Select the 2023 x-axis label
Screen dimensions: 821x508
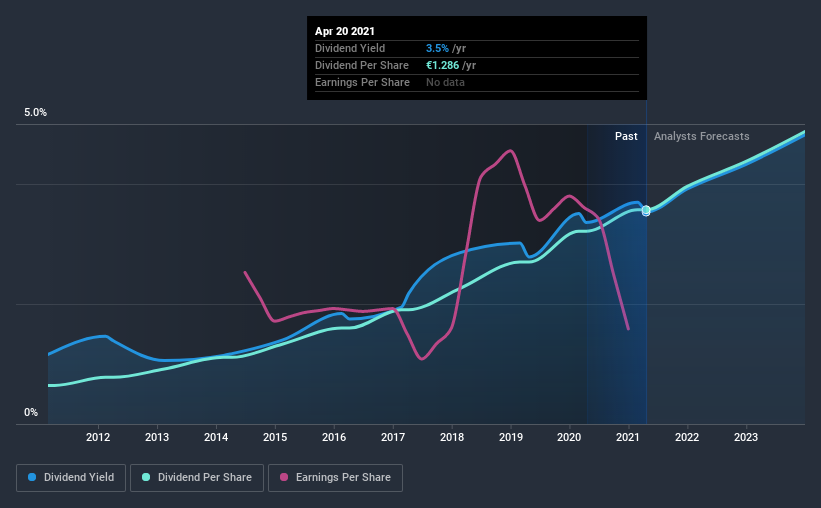coord(746,437)
